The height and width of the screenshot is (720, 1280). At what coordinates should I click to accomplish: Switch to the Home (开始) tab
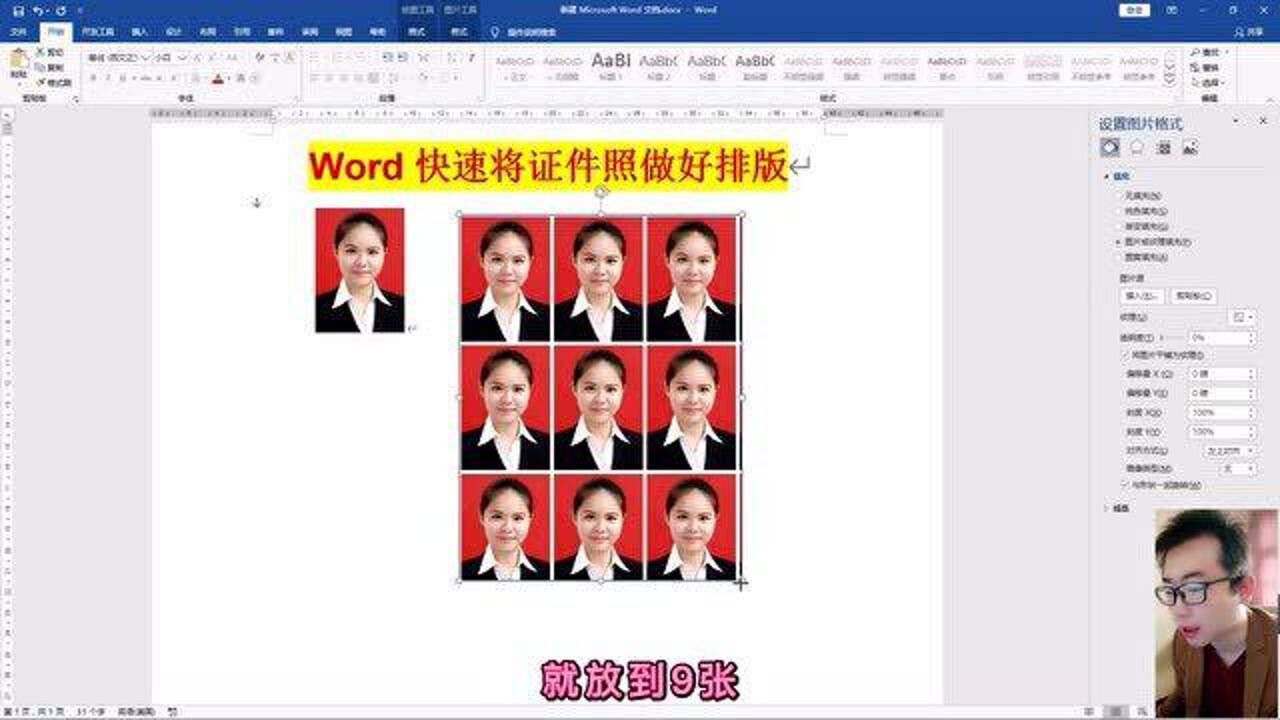pyautogui.click(x=55, y=32)
